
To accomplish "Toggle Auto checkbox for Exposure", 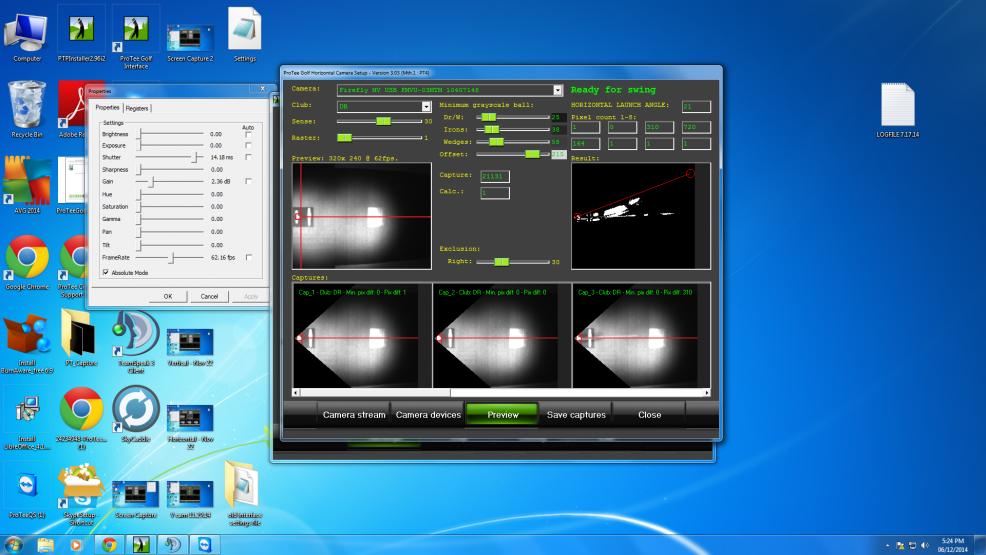I will (x=248, y=146).
